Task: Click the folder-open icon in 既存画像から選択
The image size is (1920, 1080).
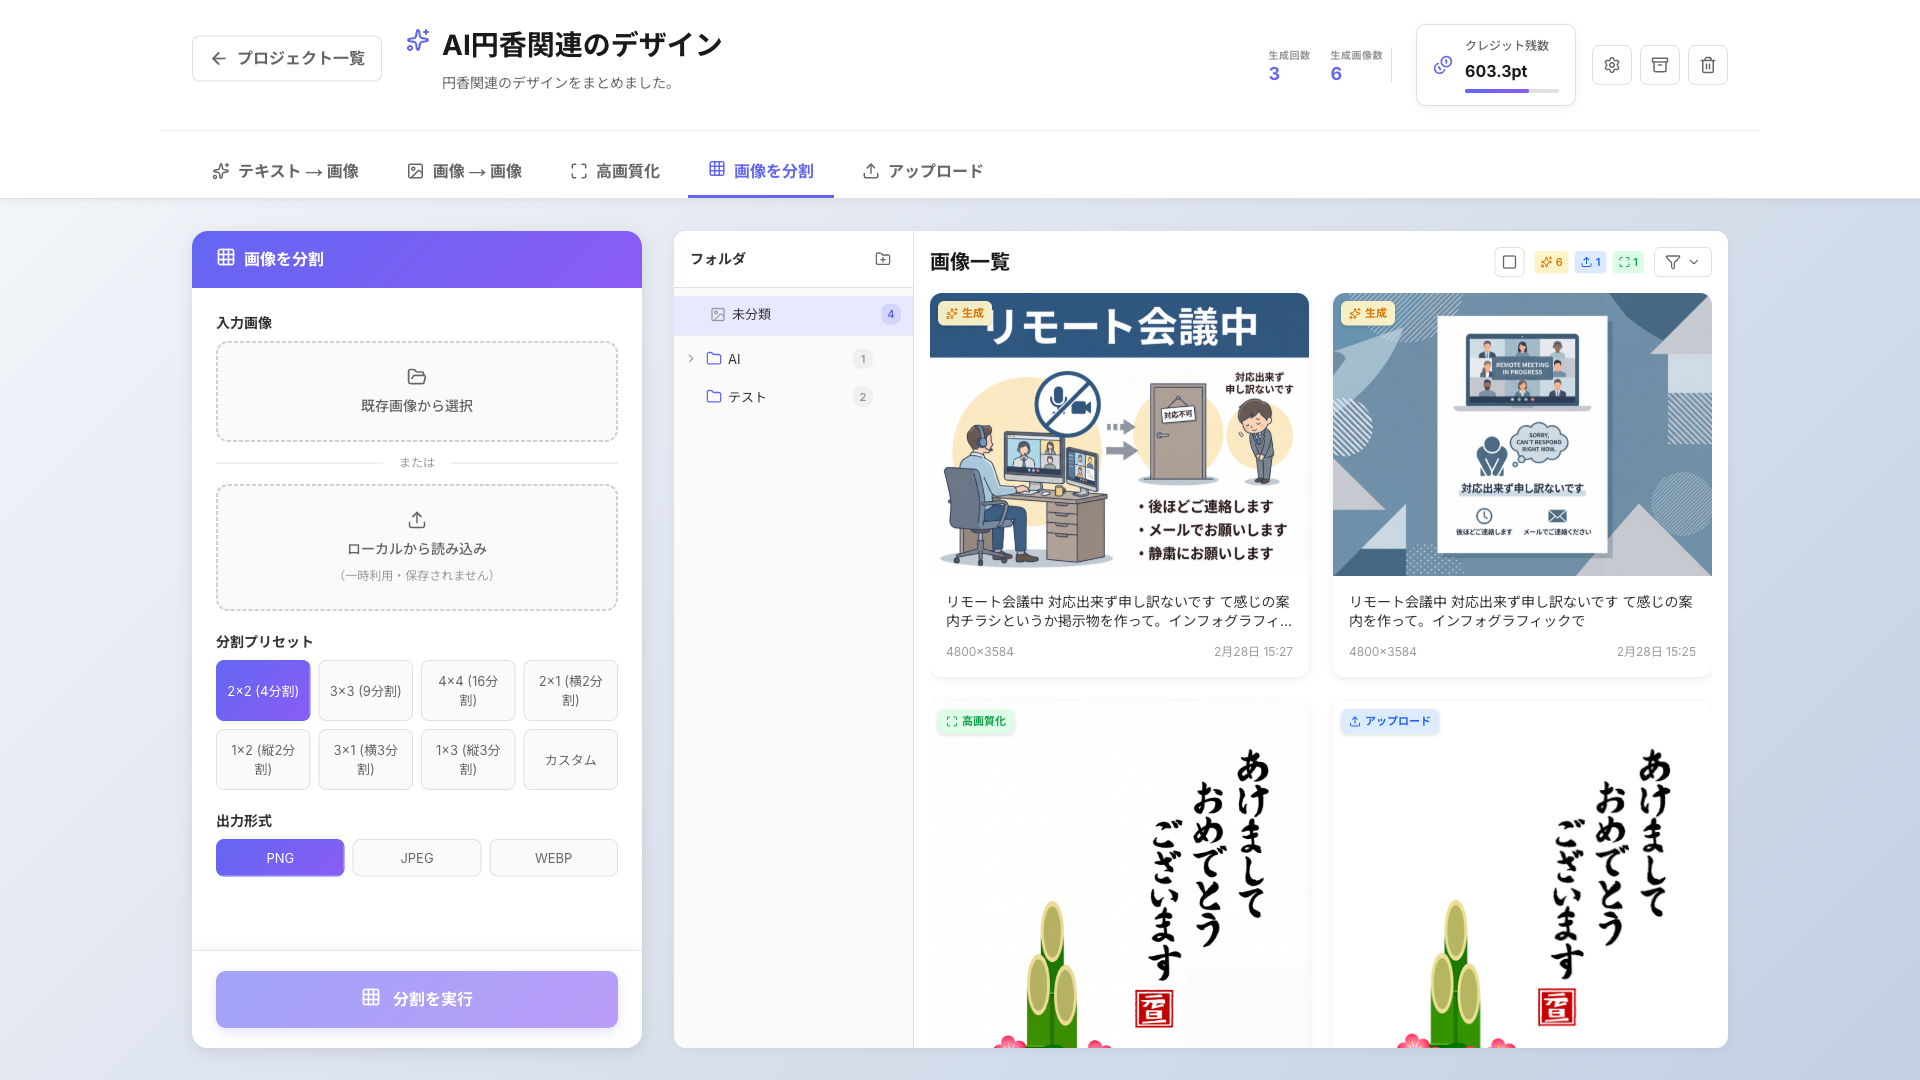Action: coord(416,377)
